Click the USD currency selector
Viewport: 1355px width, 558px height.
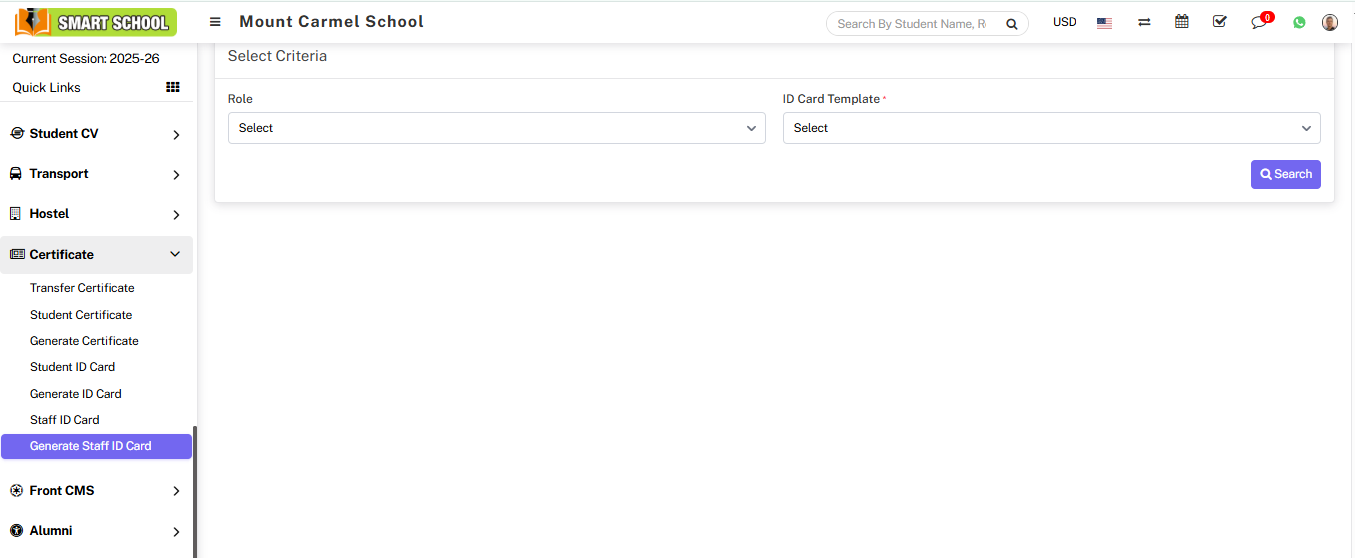(x=1064, y=22)
